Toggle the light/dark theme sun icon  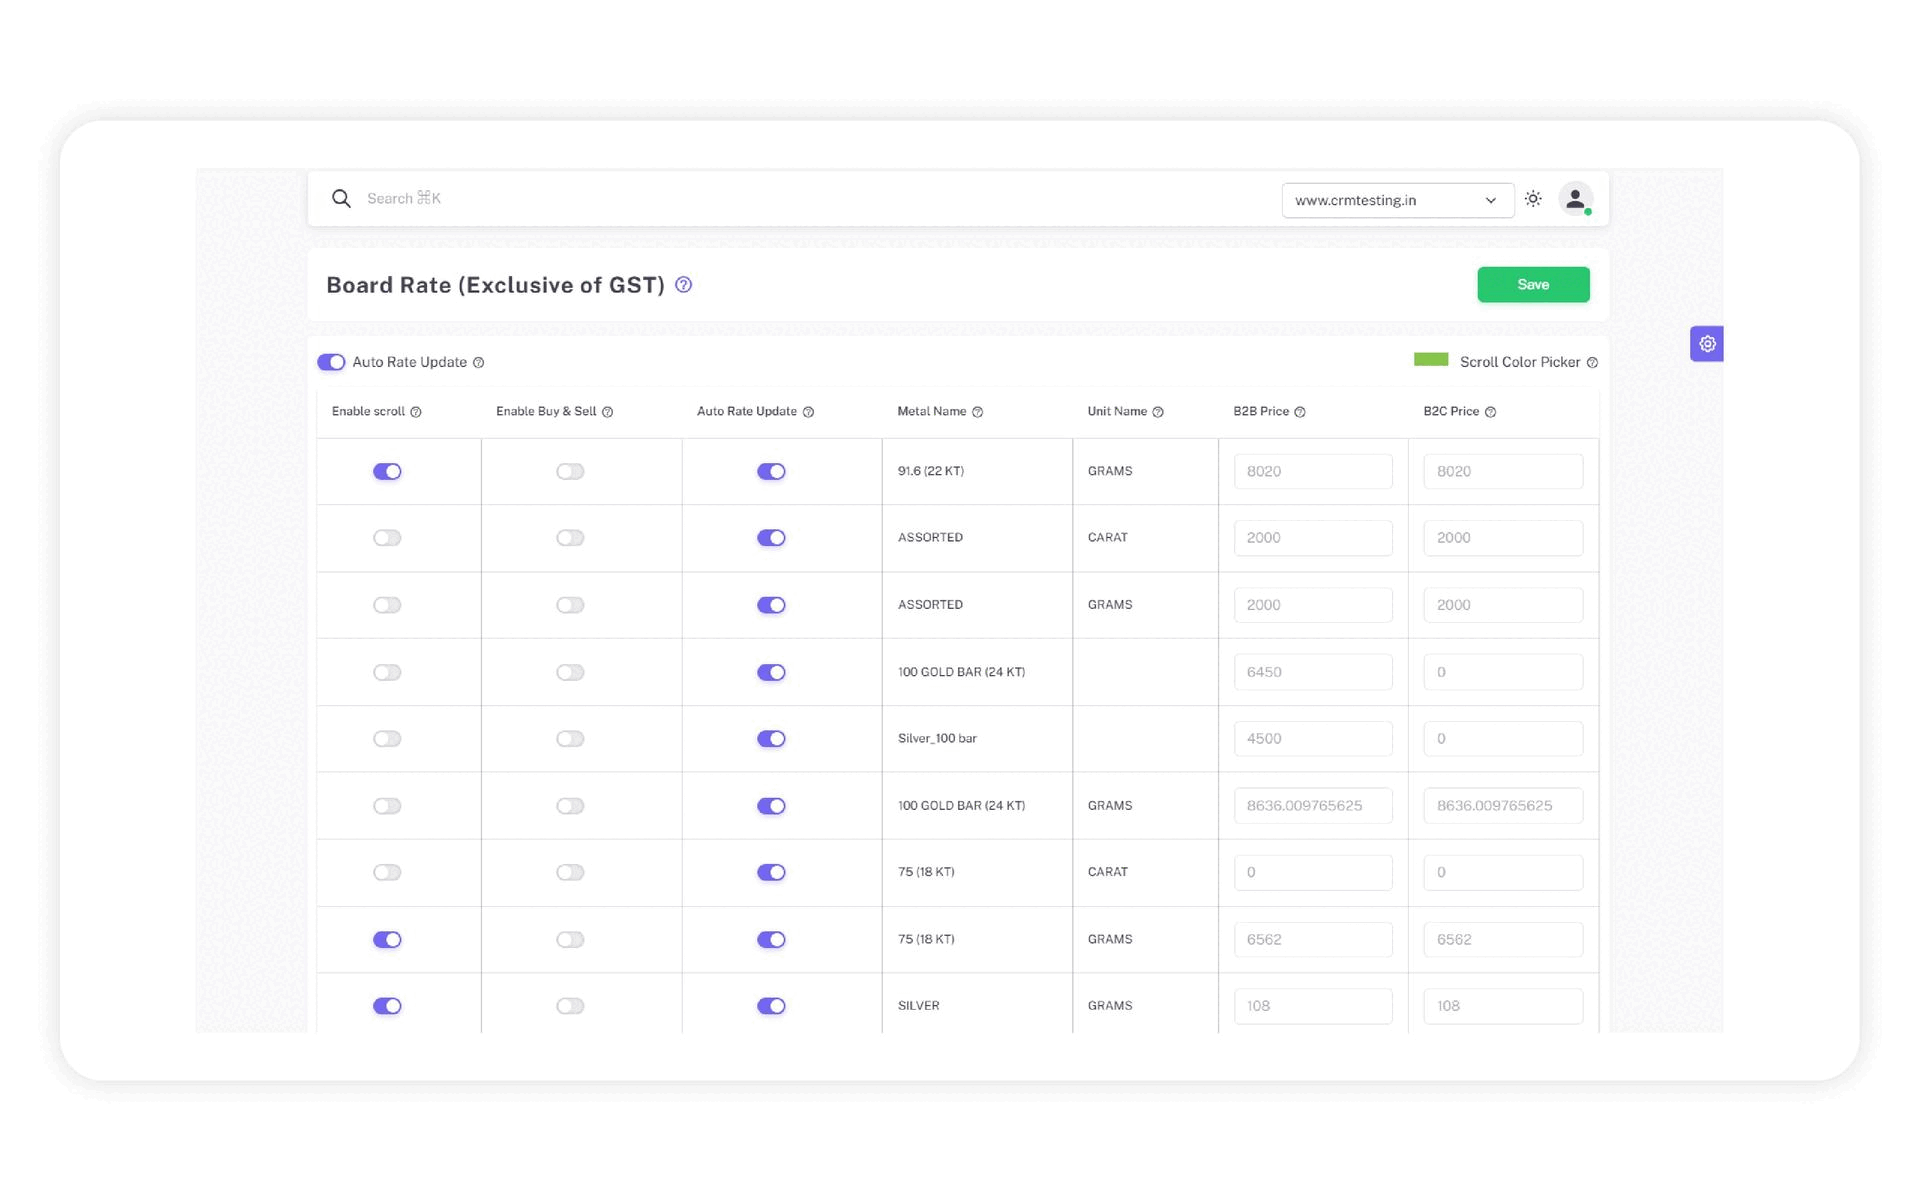tap(1533, 199)
